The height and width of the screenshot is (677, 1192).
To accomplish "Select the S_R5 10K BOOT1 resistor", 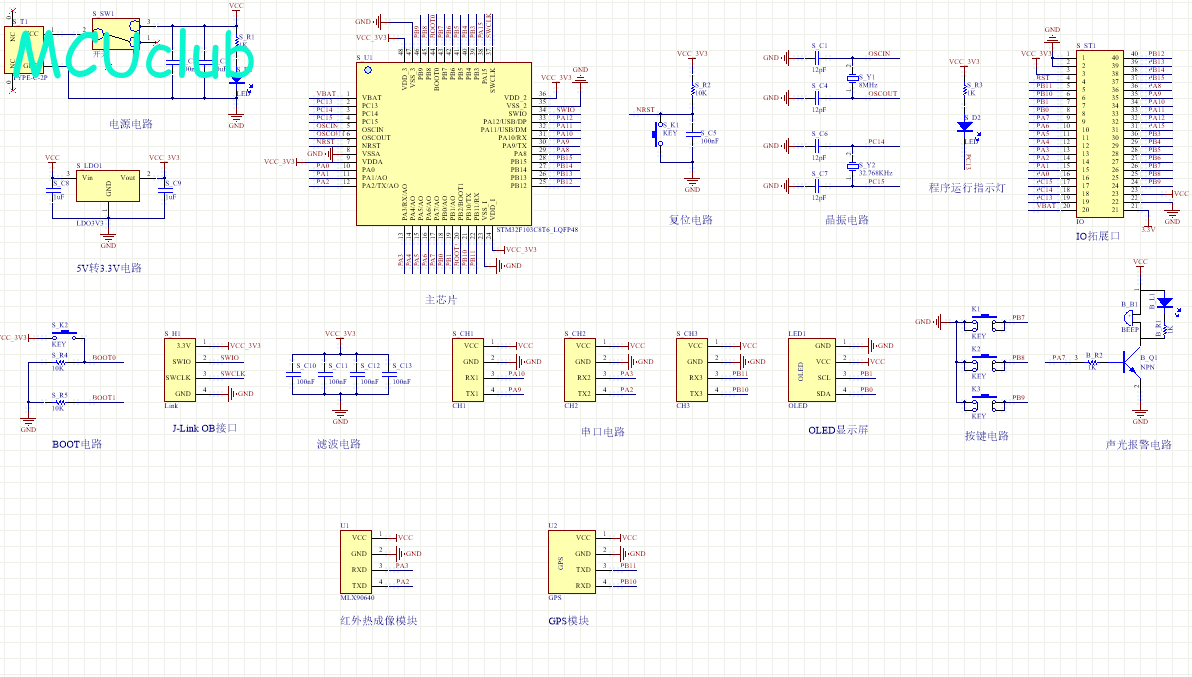I will (60, 403).
